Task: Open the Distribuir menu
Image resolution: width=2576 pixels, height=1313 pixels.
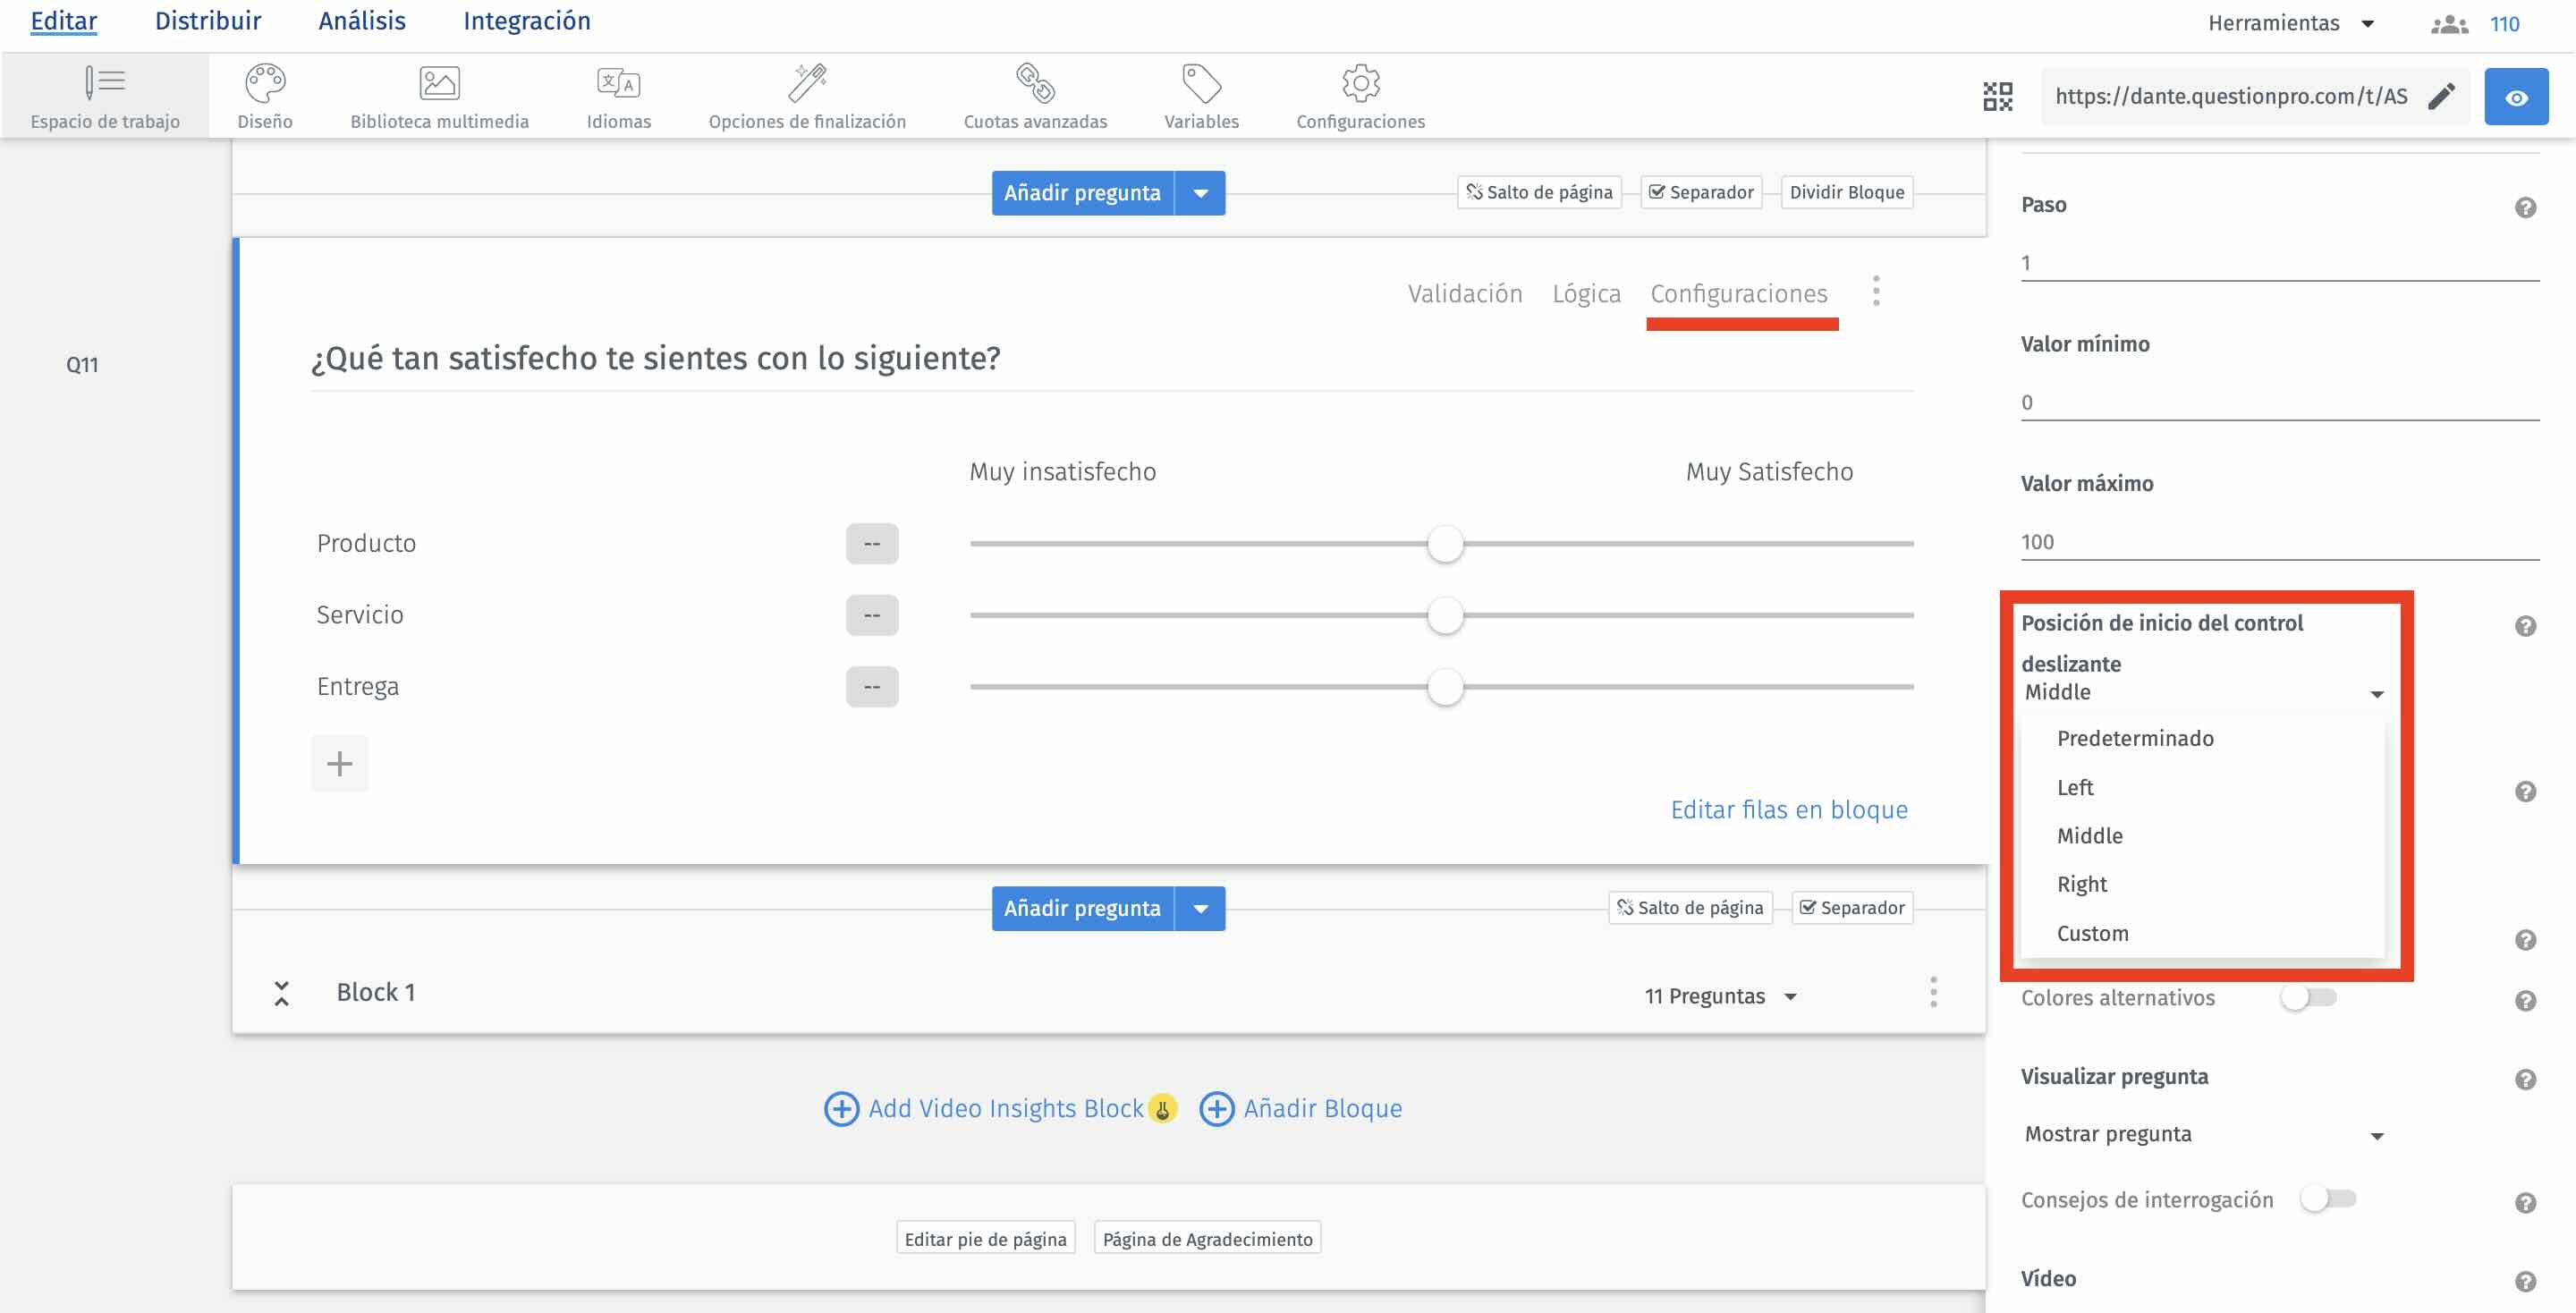Action: click(207, 20)
